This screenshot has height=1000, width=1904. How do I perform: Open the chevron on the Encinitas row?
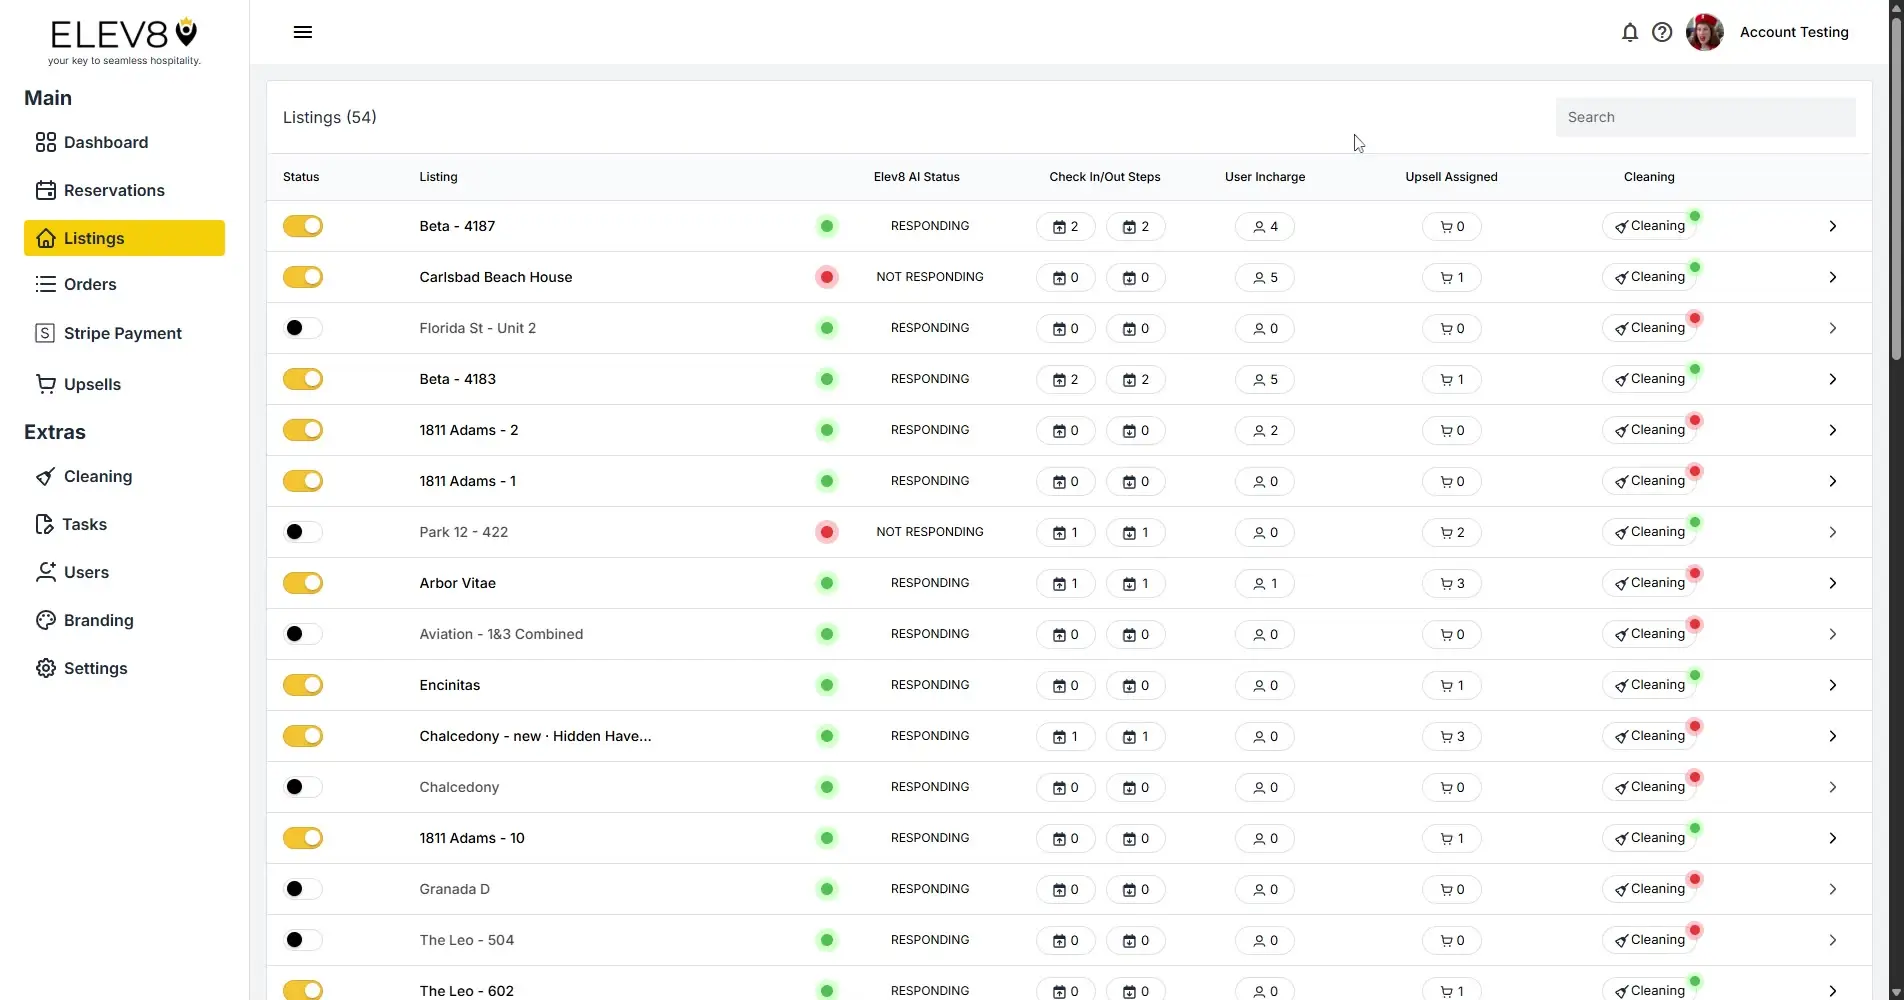[x=1832, y=684]
